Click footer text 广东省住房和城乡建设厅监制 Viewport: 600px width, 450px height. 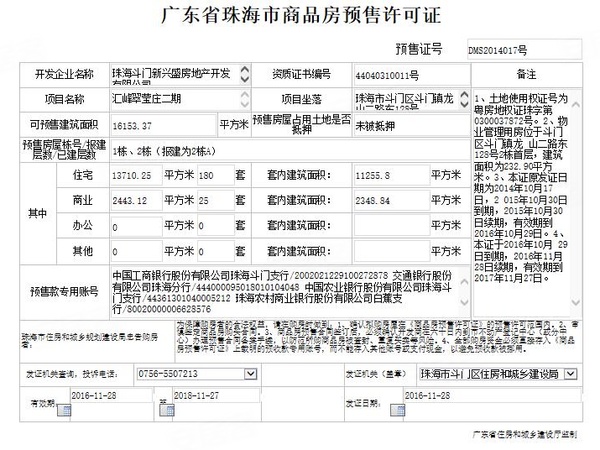click(525, 434)
